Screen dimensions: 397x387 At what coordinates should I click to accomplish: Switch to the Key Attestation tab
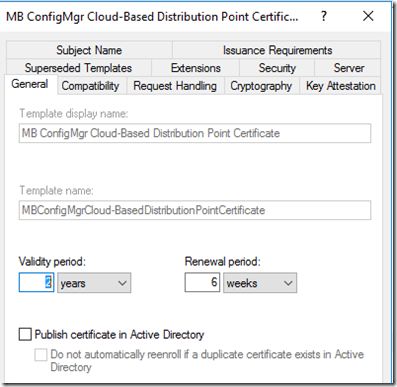pyautogui.click(x=341, y=86)
